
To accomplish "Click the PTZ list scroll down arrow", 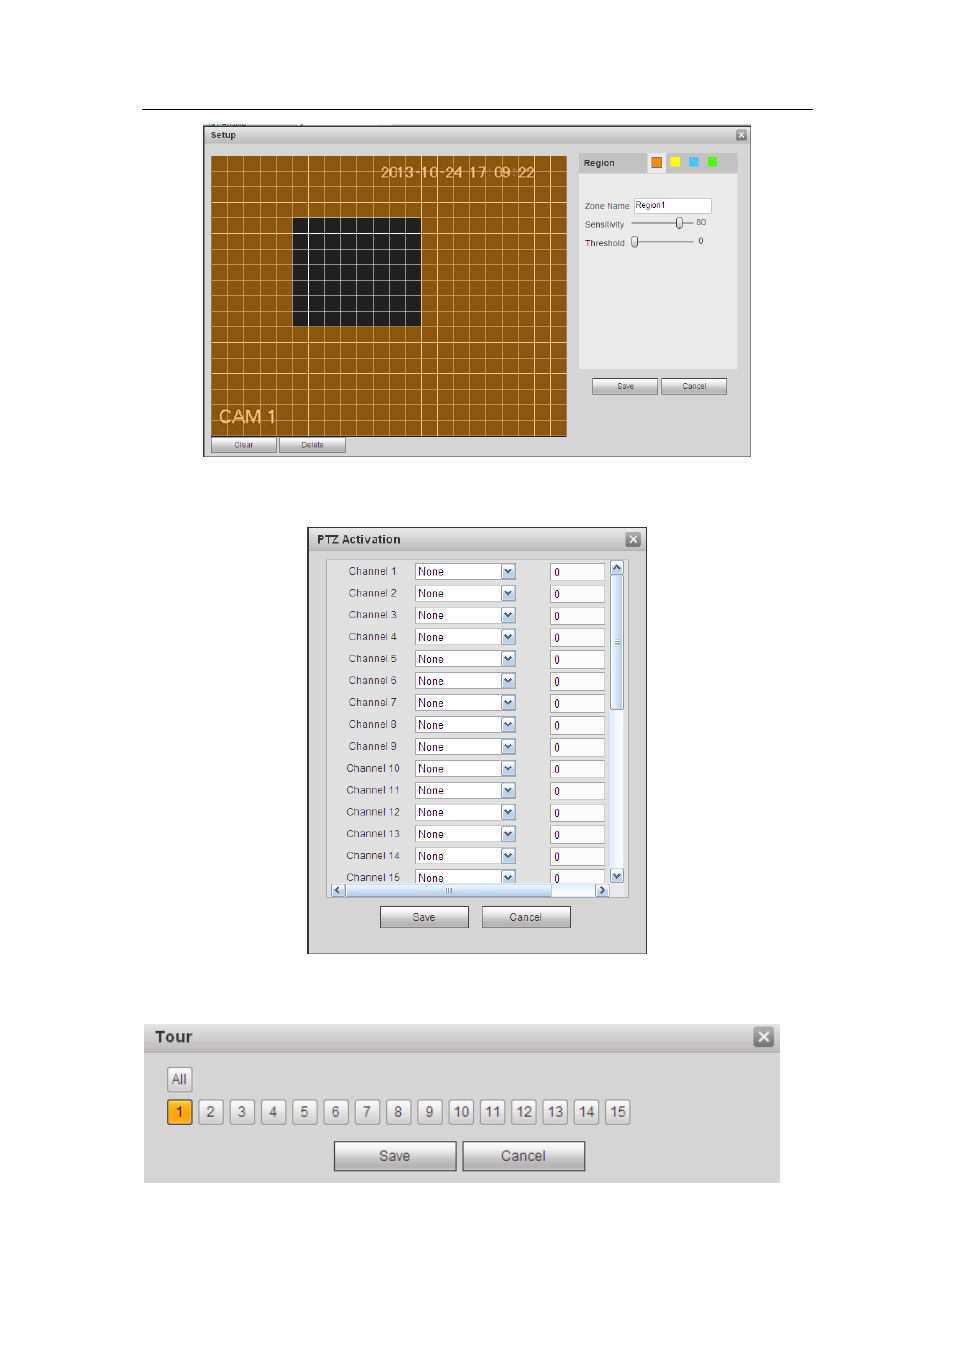I will tap(617, 876).
